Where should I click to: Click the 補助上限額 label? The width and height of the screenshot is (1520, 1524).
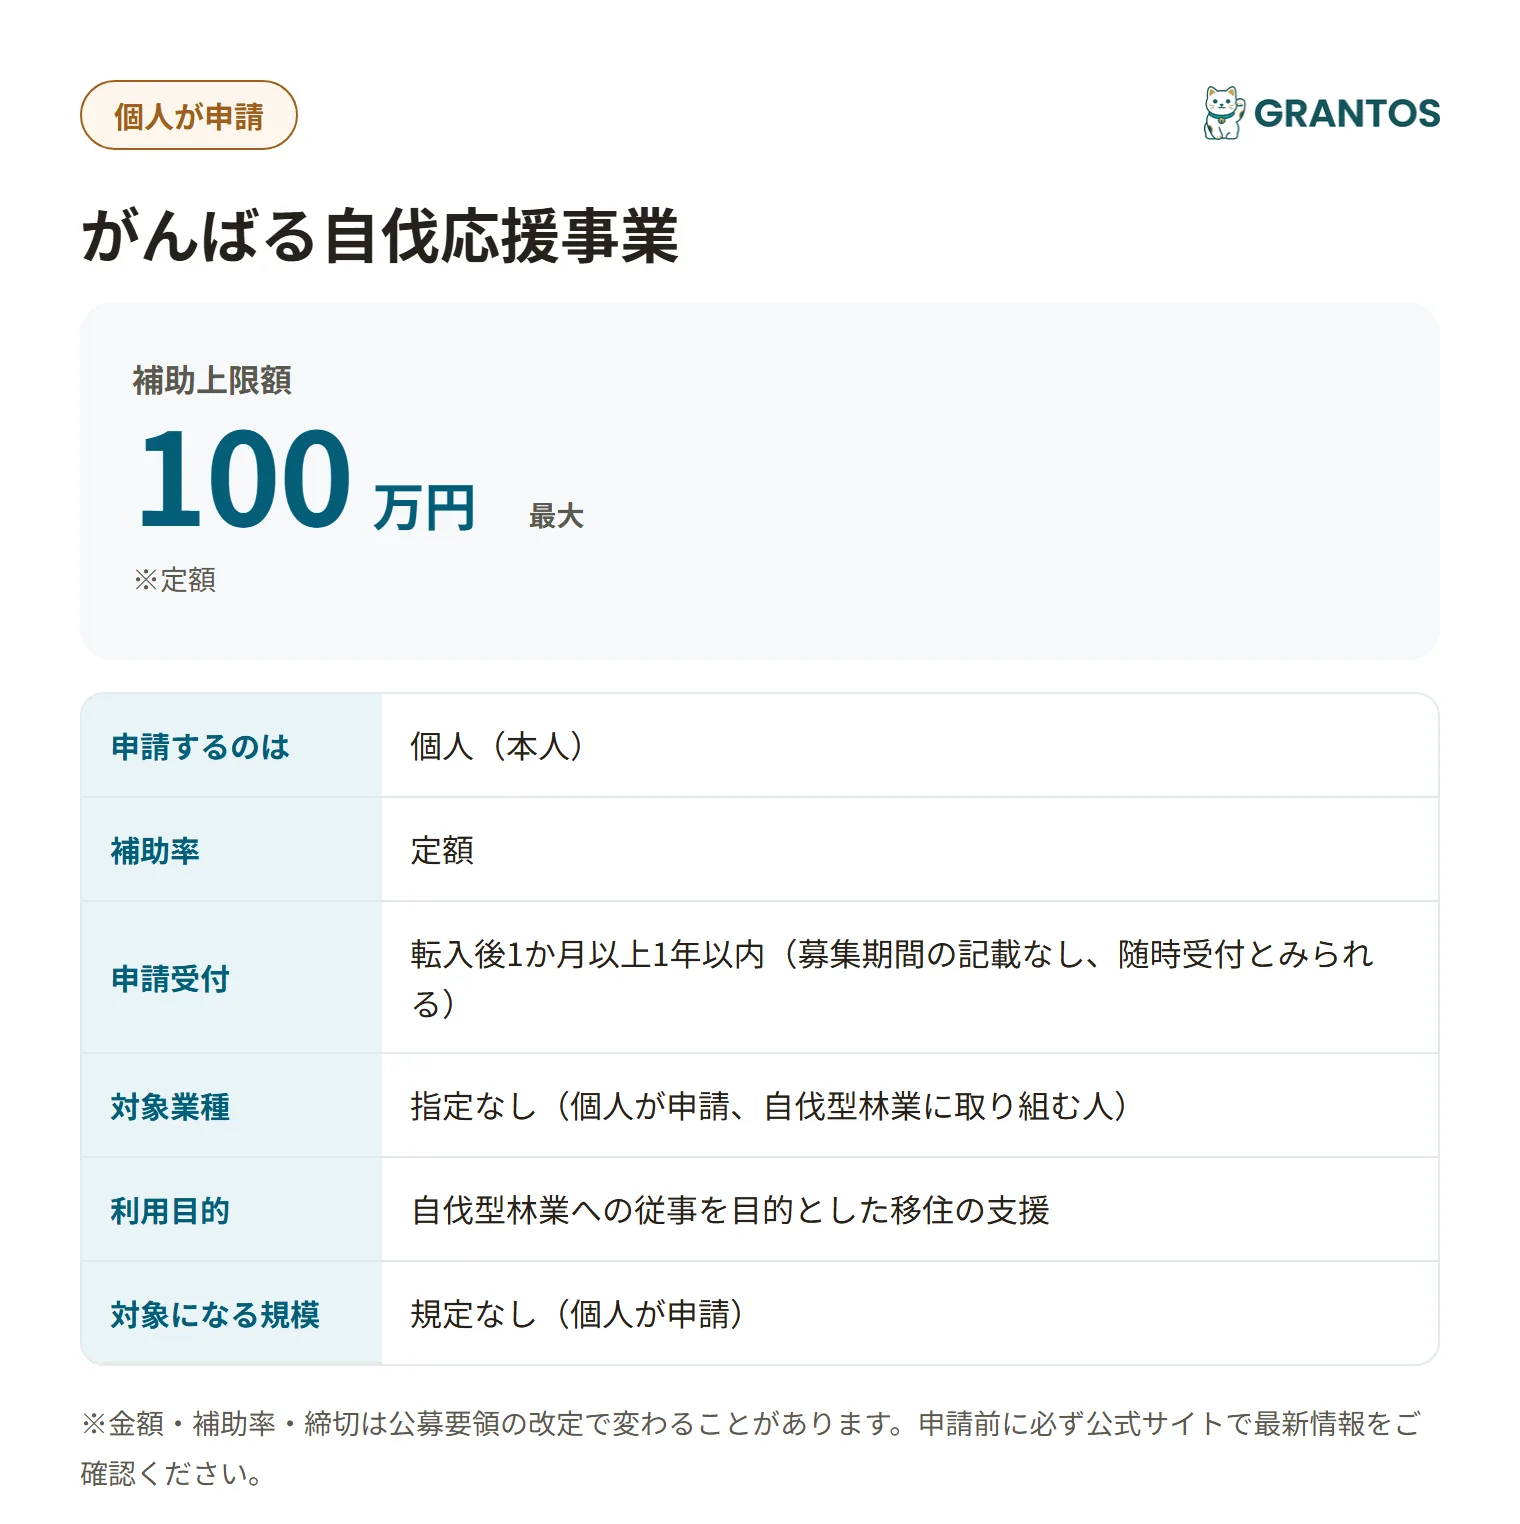tap(212, 380)
